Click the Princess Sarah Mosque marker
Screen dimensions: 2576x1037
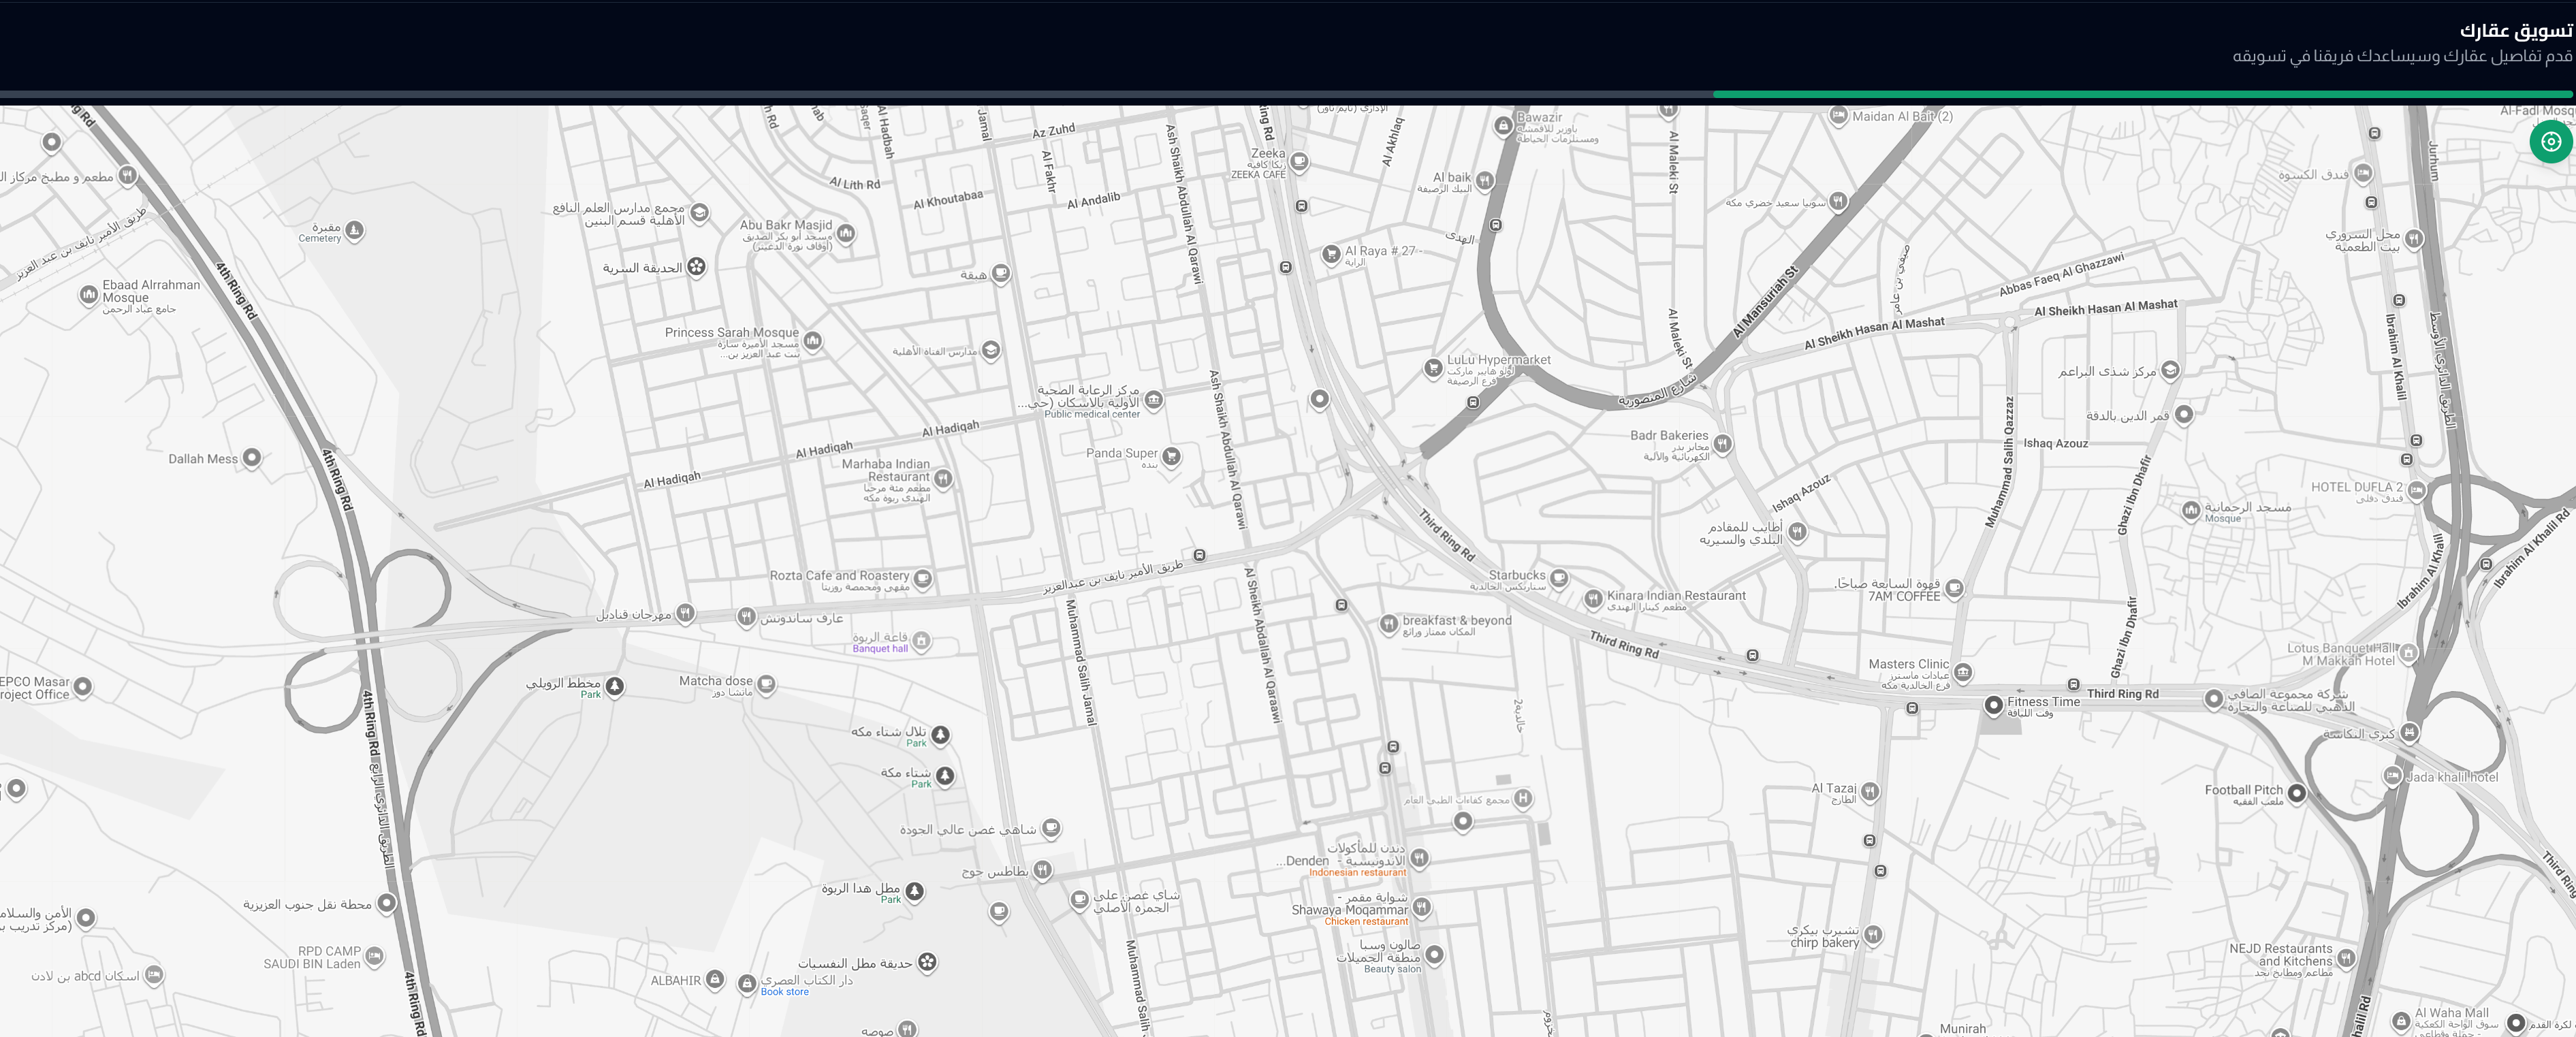[813, 340]
